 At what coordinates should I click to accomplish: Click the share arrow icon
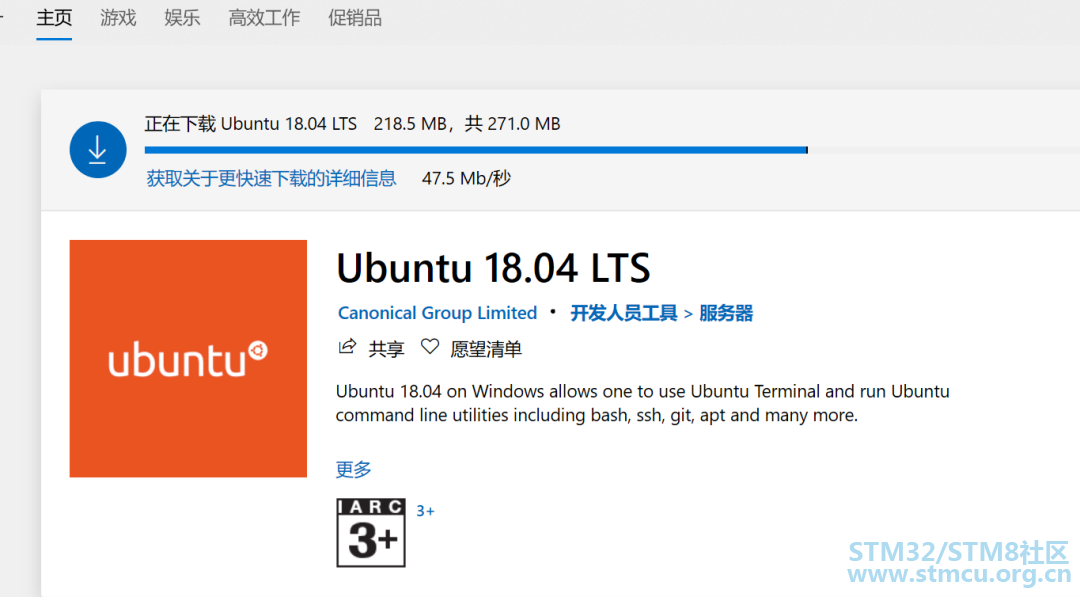347,346
